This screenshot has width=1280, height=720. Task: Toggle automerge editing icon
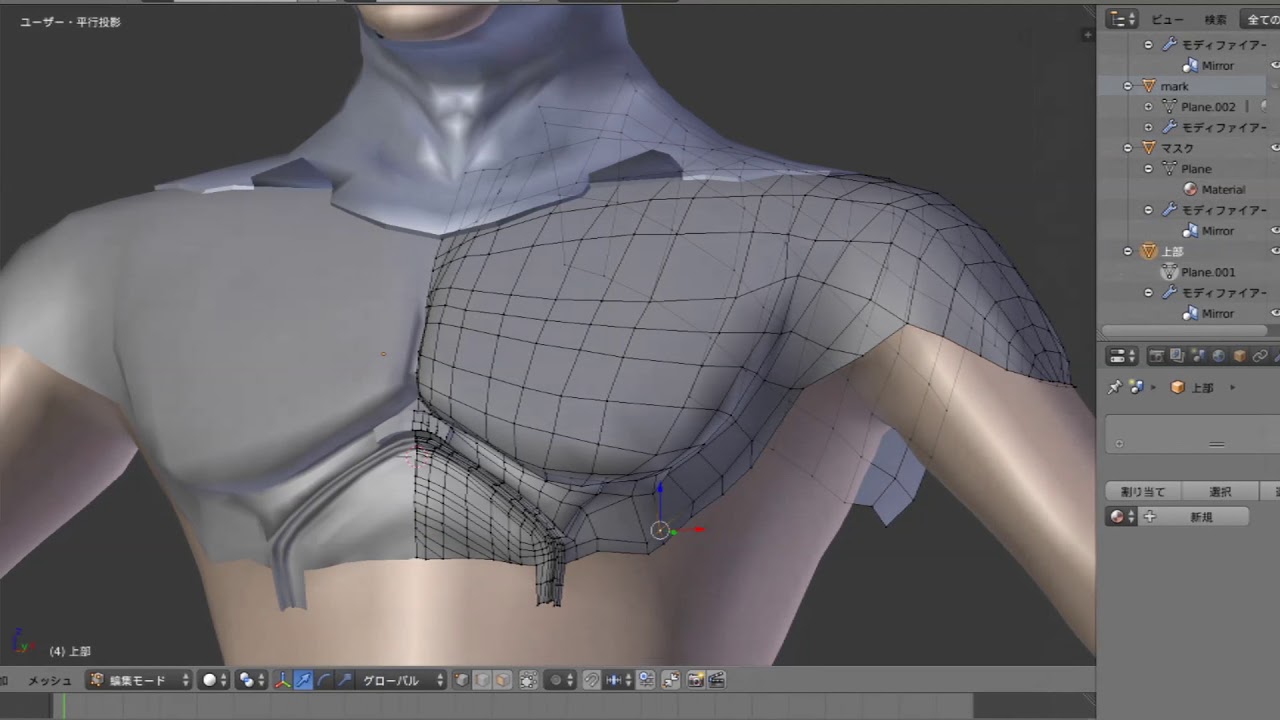click(670, 680)
